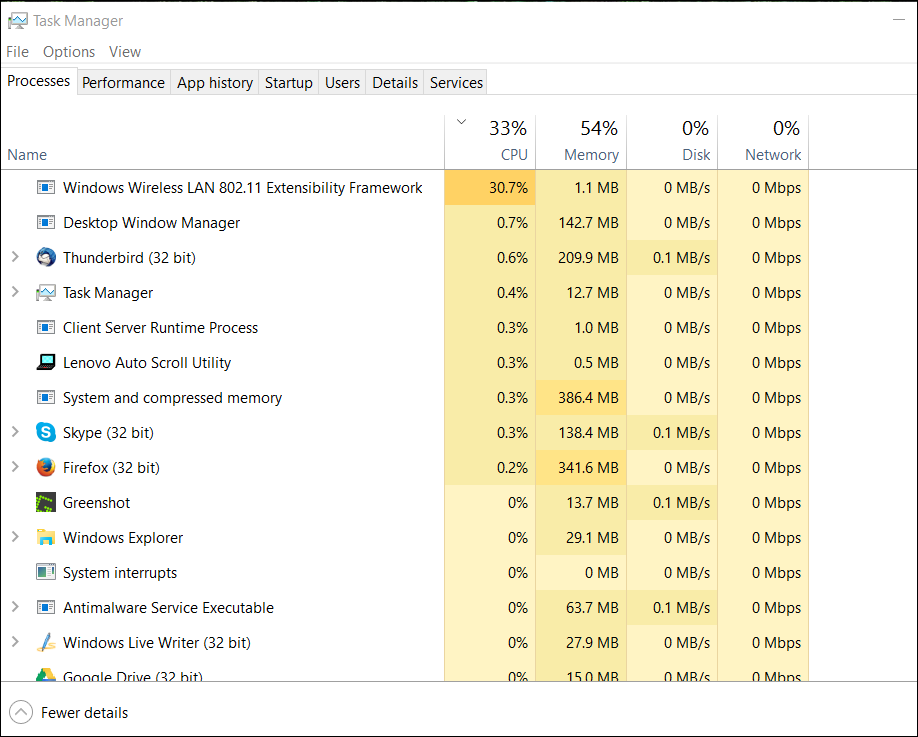Click the Antimalware Service Executable icon

pos(46,607)
